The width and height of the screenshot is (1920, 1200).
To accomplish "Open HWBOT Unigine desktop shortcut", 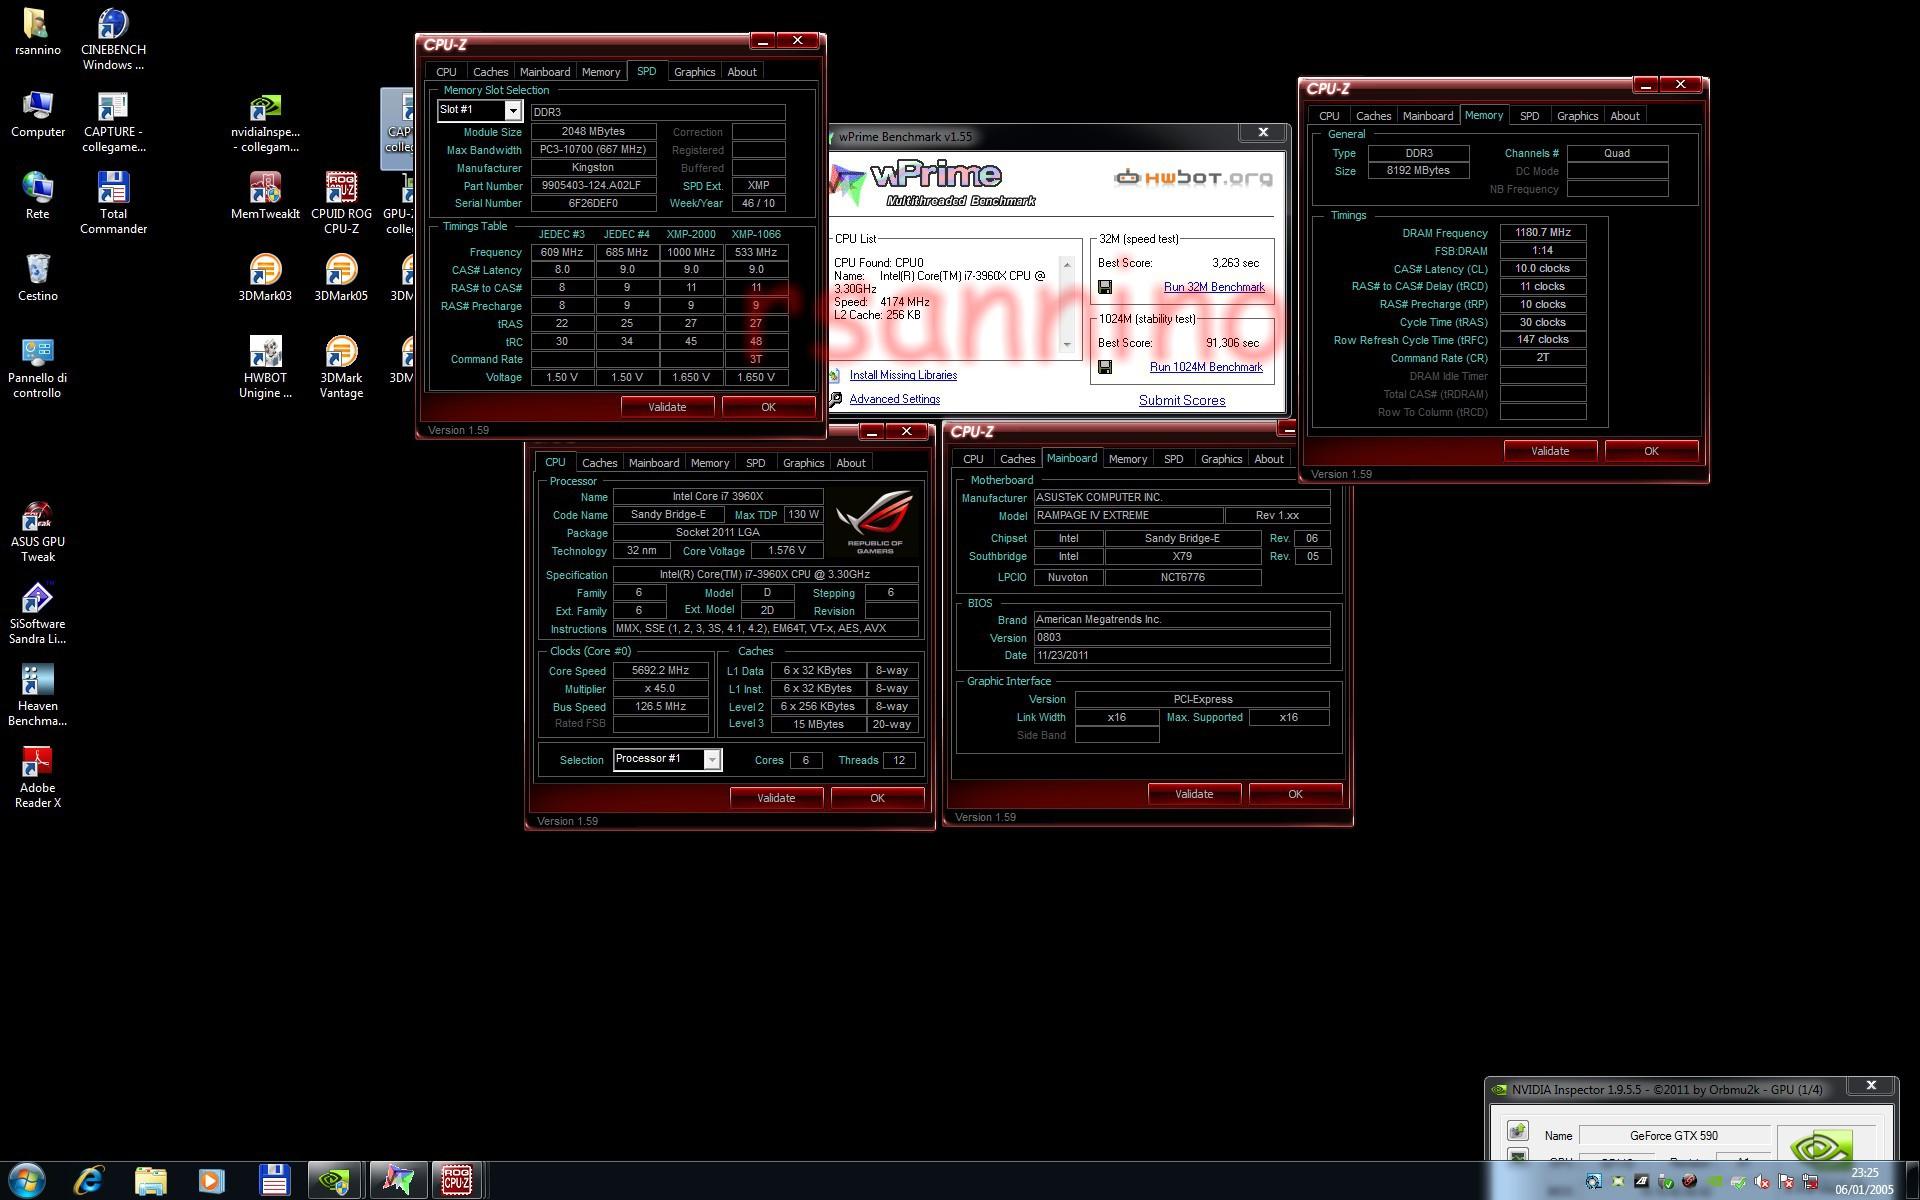I will pyautogui.click(x=265, y=368).
